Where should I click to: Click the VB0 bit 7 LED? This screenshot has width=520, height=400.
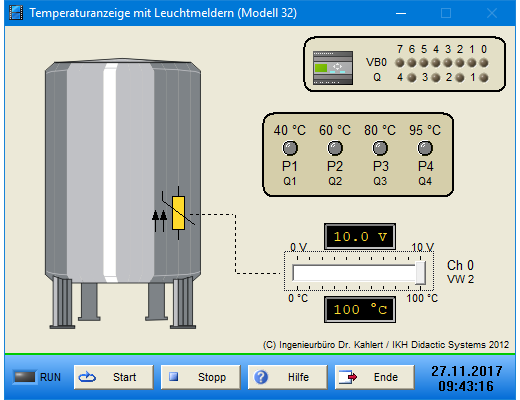tap(400, 63)
